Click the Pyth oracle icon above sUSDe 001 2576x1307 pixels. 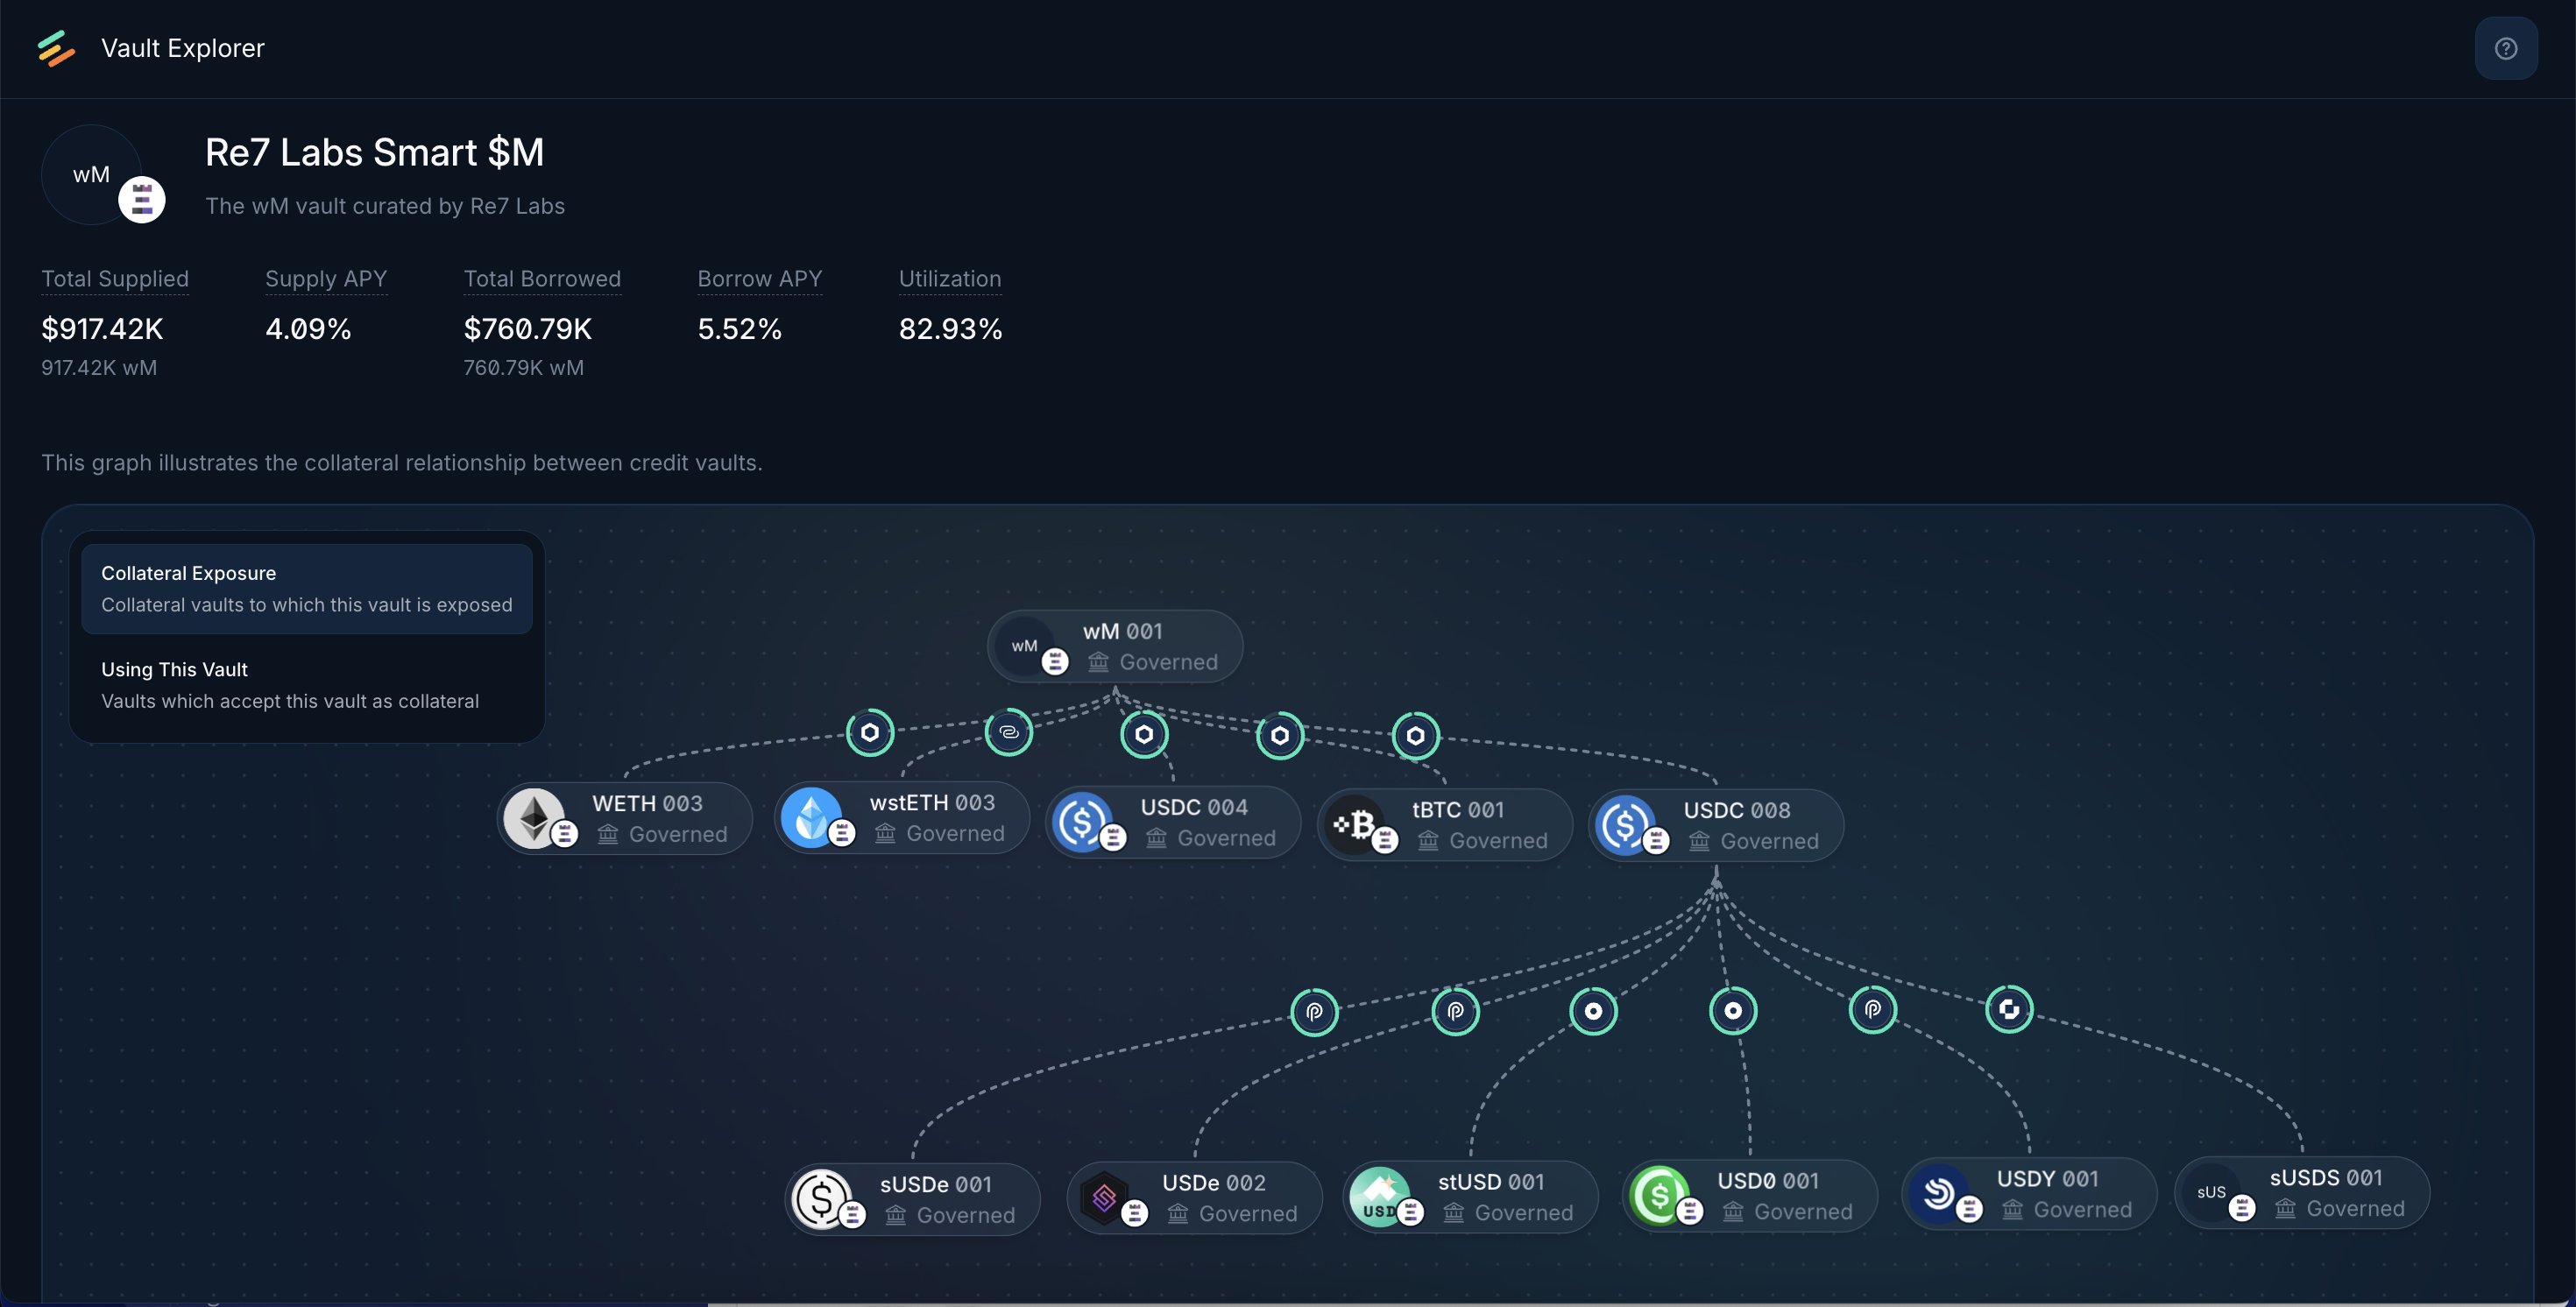pos(1314,1011)
